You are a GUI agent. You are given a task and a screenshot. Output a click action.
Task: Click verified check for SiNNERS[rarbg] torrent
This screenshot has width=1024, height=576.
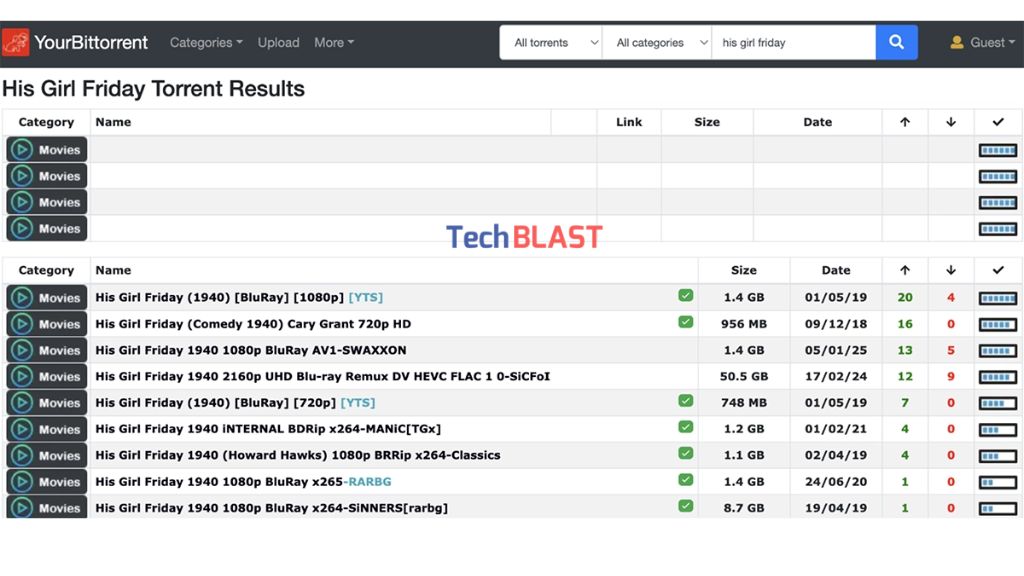pos(685,506)
